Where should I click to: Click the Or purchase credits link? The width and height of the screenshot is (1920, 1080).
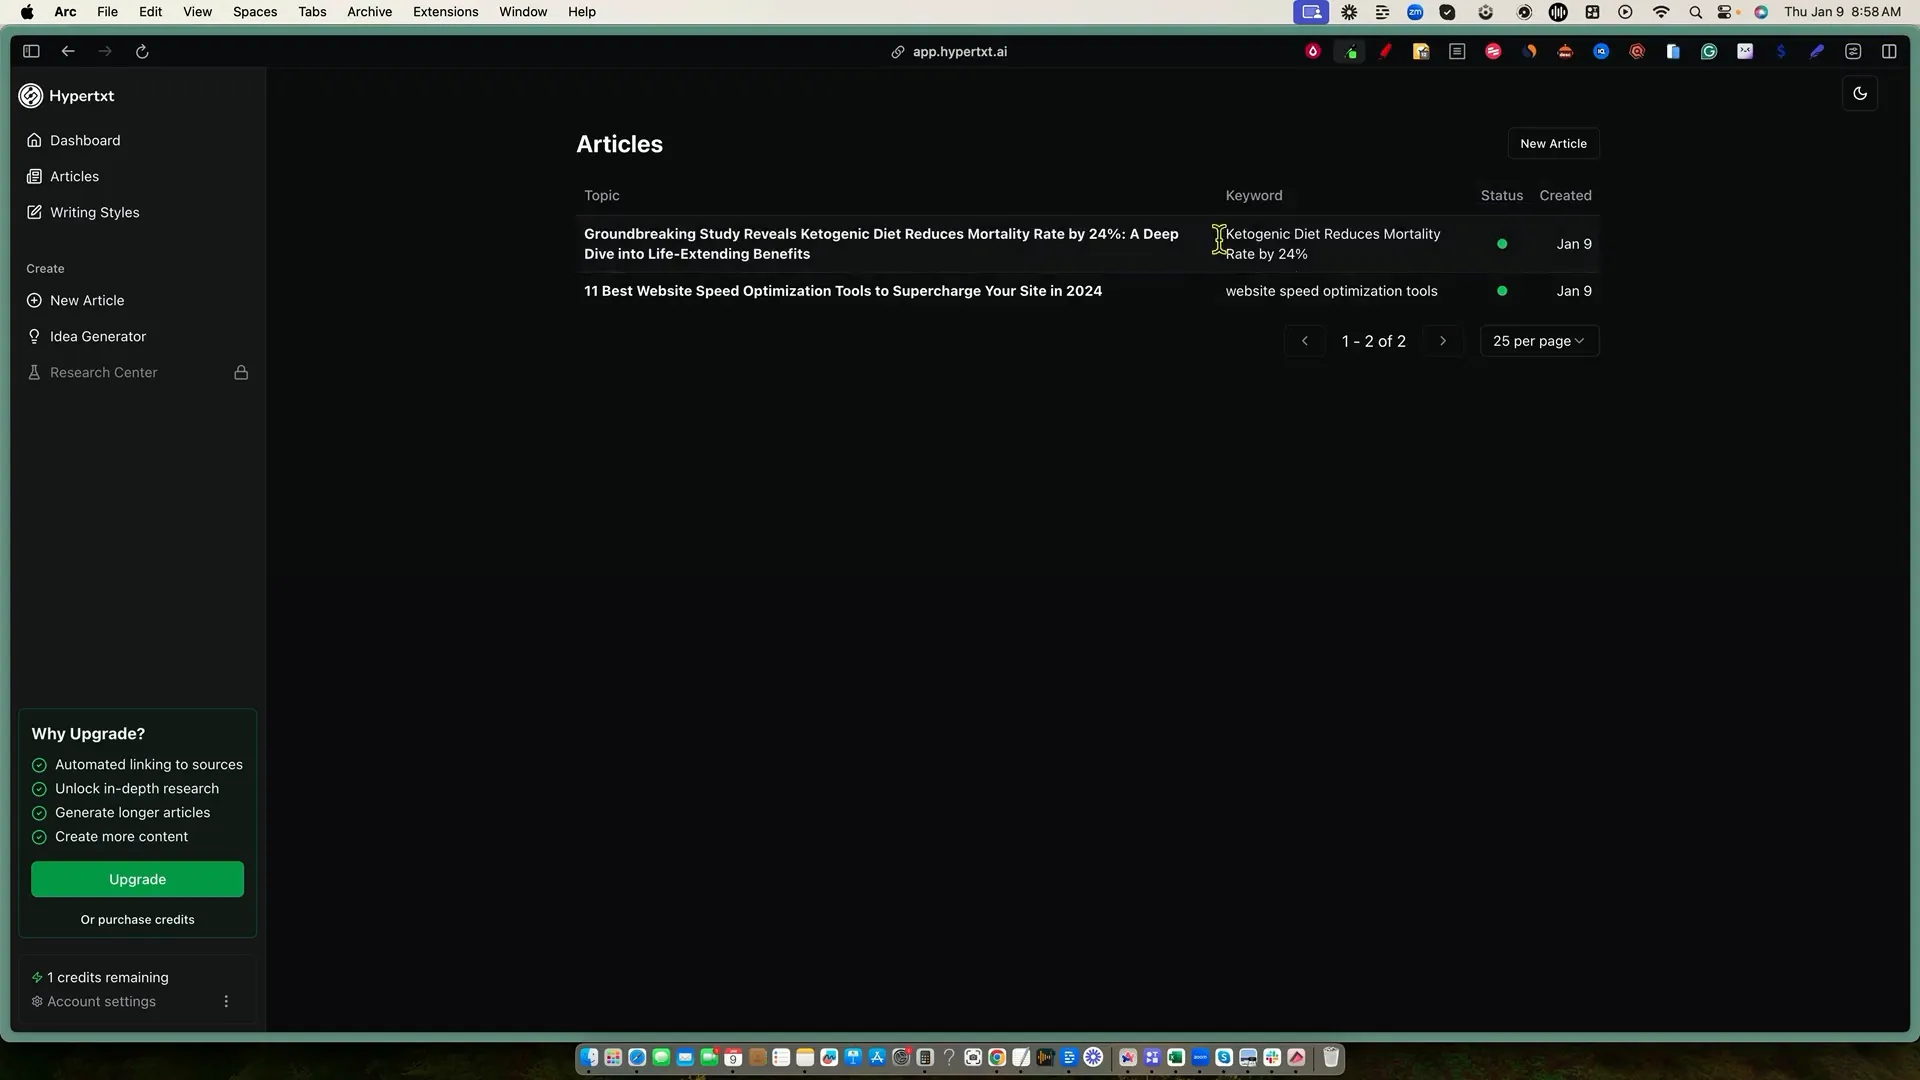137,920
